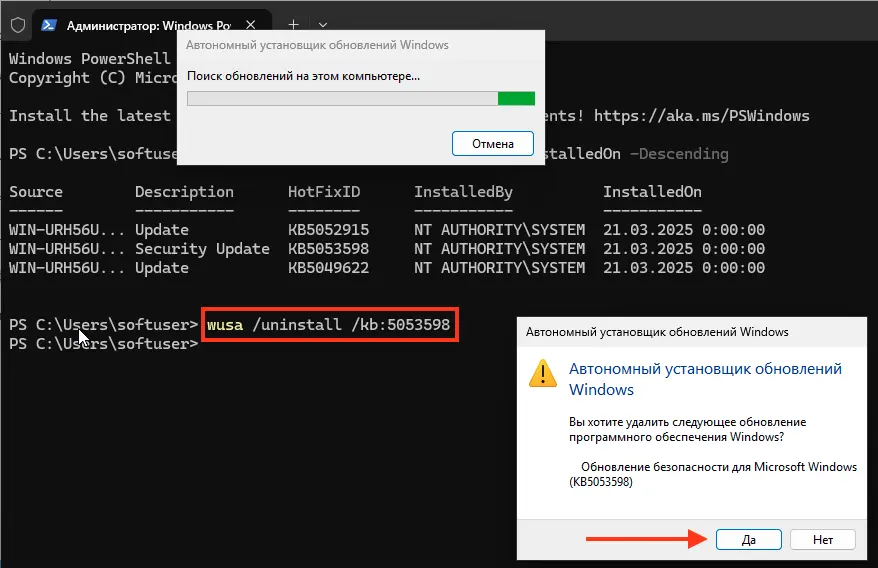
Task: Click the last empty PowerShell prompt line
Action: (x=100, y=344)
